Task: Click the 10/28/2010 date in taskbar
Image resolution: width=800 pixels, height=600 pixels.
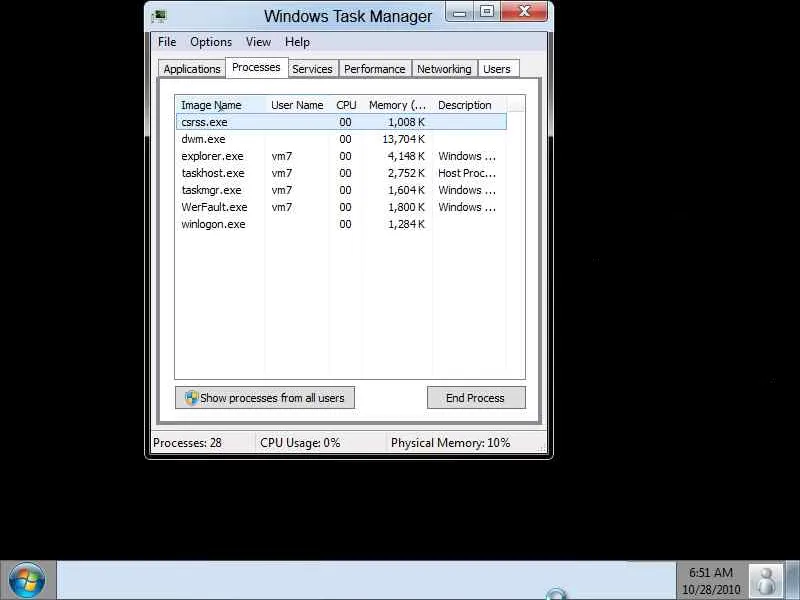Action: point(711,589)
